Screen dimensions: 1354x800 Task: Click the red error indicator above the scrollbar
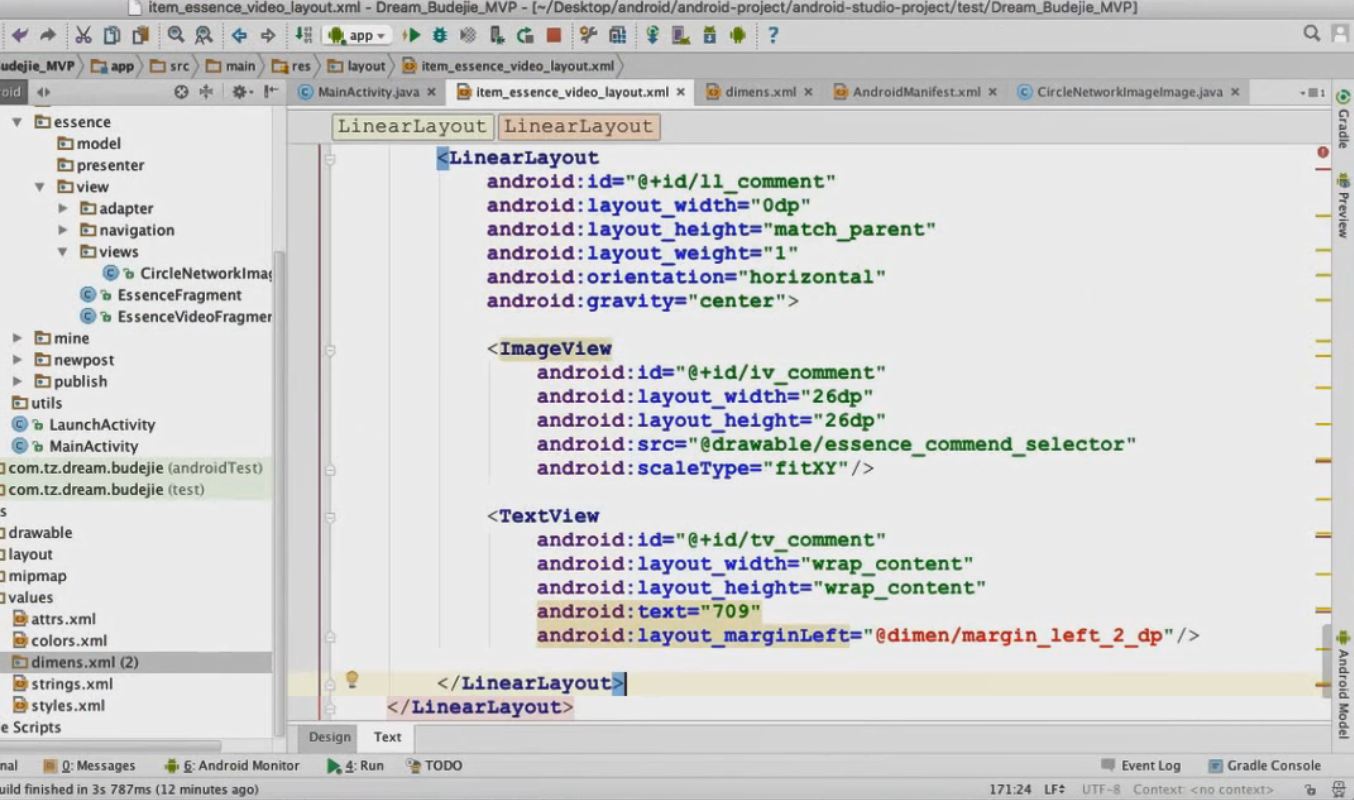(1323, 153)
